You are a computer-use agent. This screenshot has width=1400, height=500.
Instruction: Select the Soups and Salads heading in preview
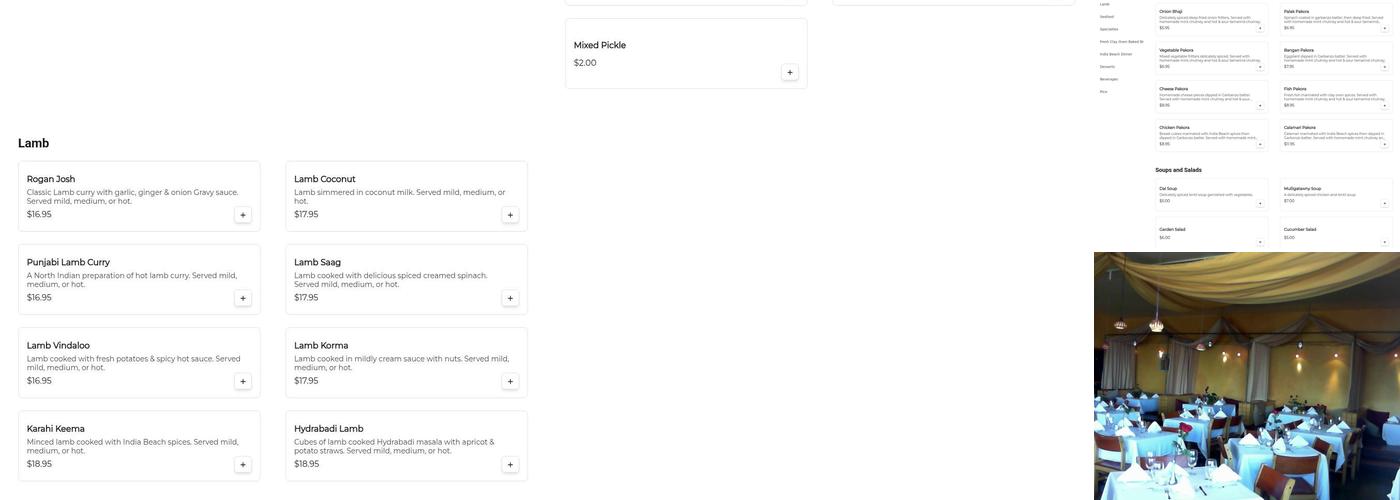click(1178, 170)
